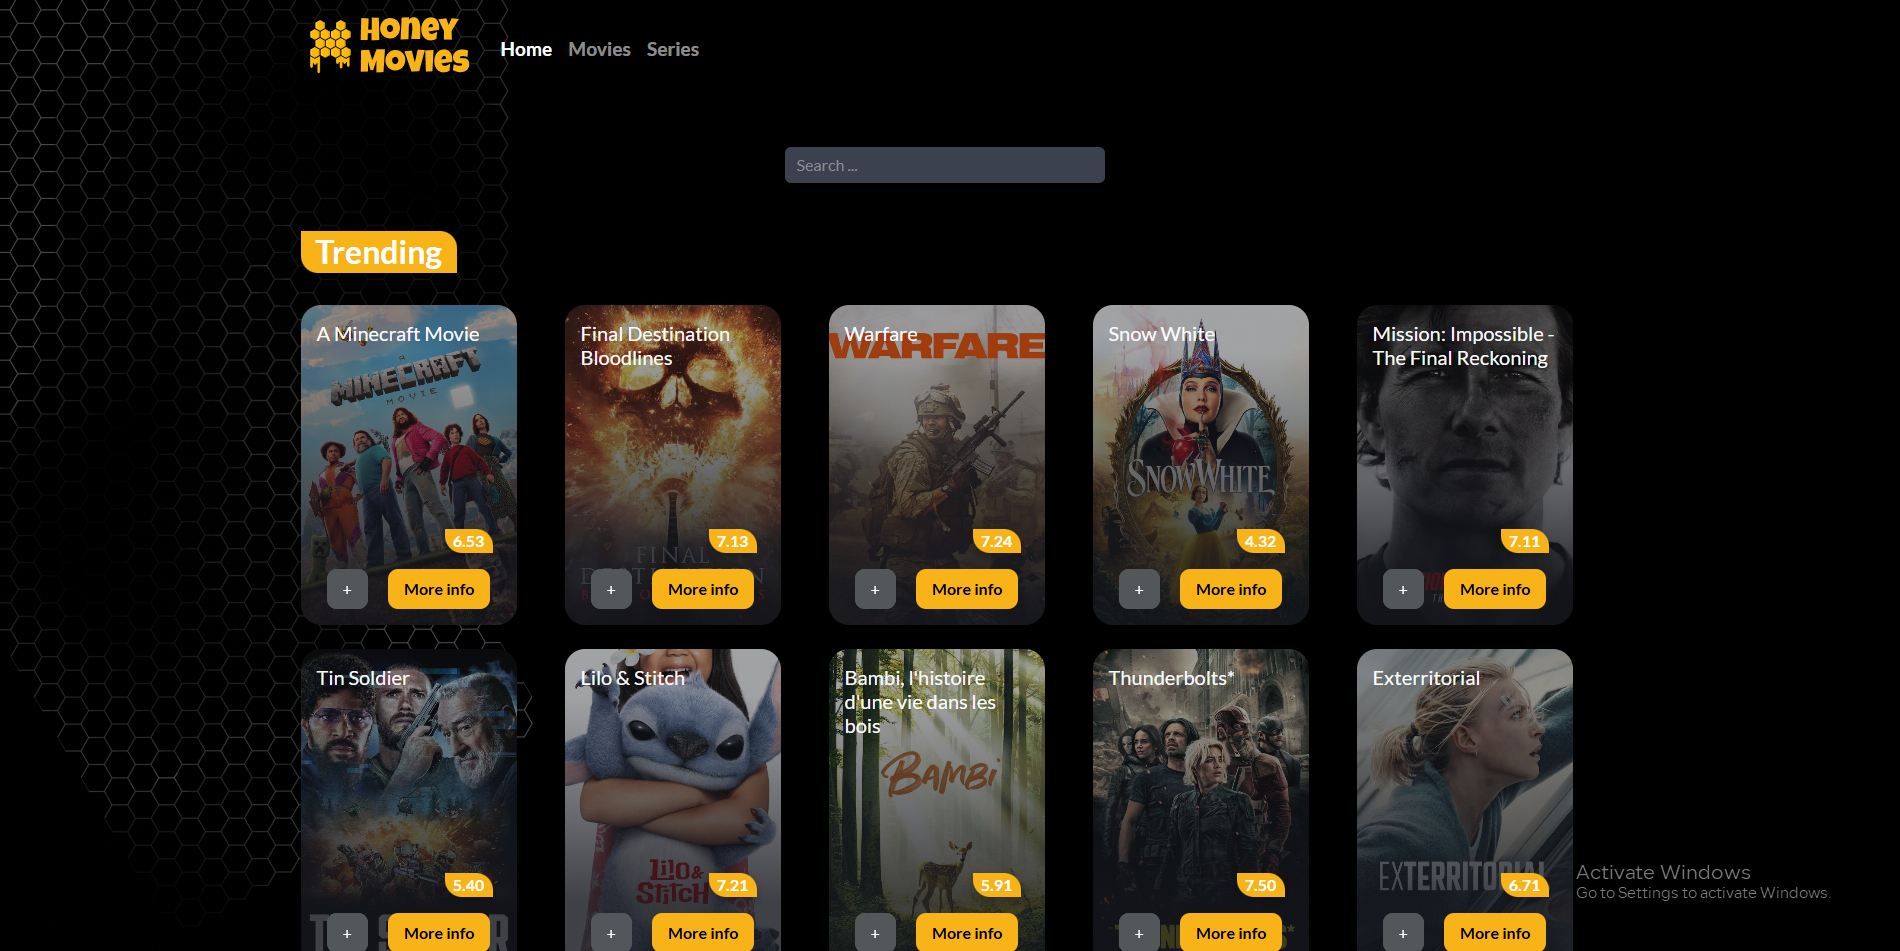Show More info for Mission: Impossible
1900x951 pixels.
(1495, 589)
